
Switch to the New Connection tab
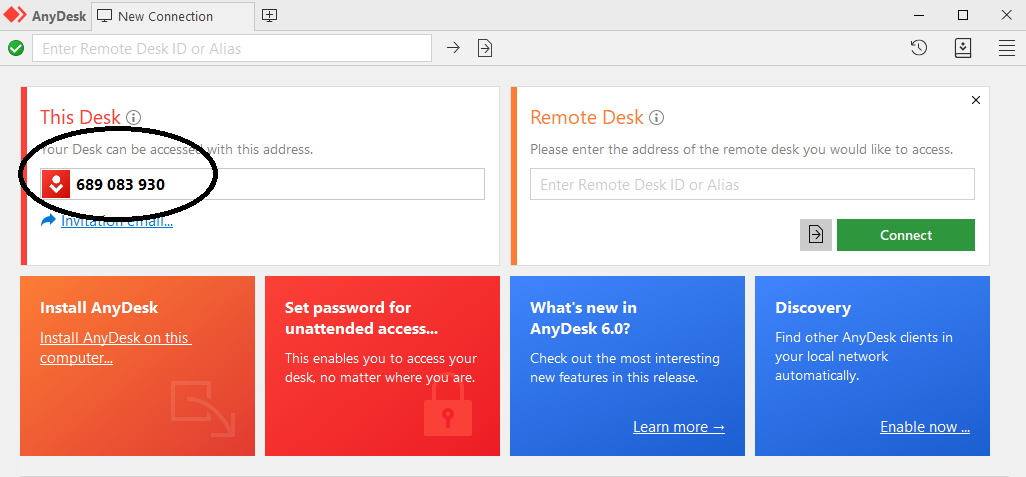(165, 16)
